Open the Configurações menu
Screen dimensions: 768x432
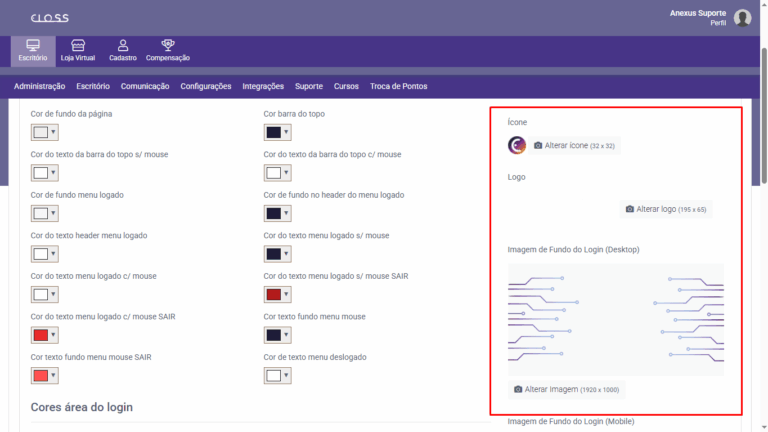click(206, 87)
